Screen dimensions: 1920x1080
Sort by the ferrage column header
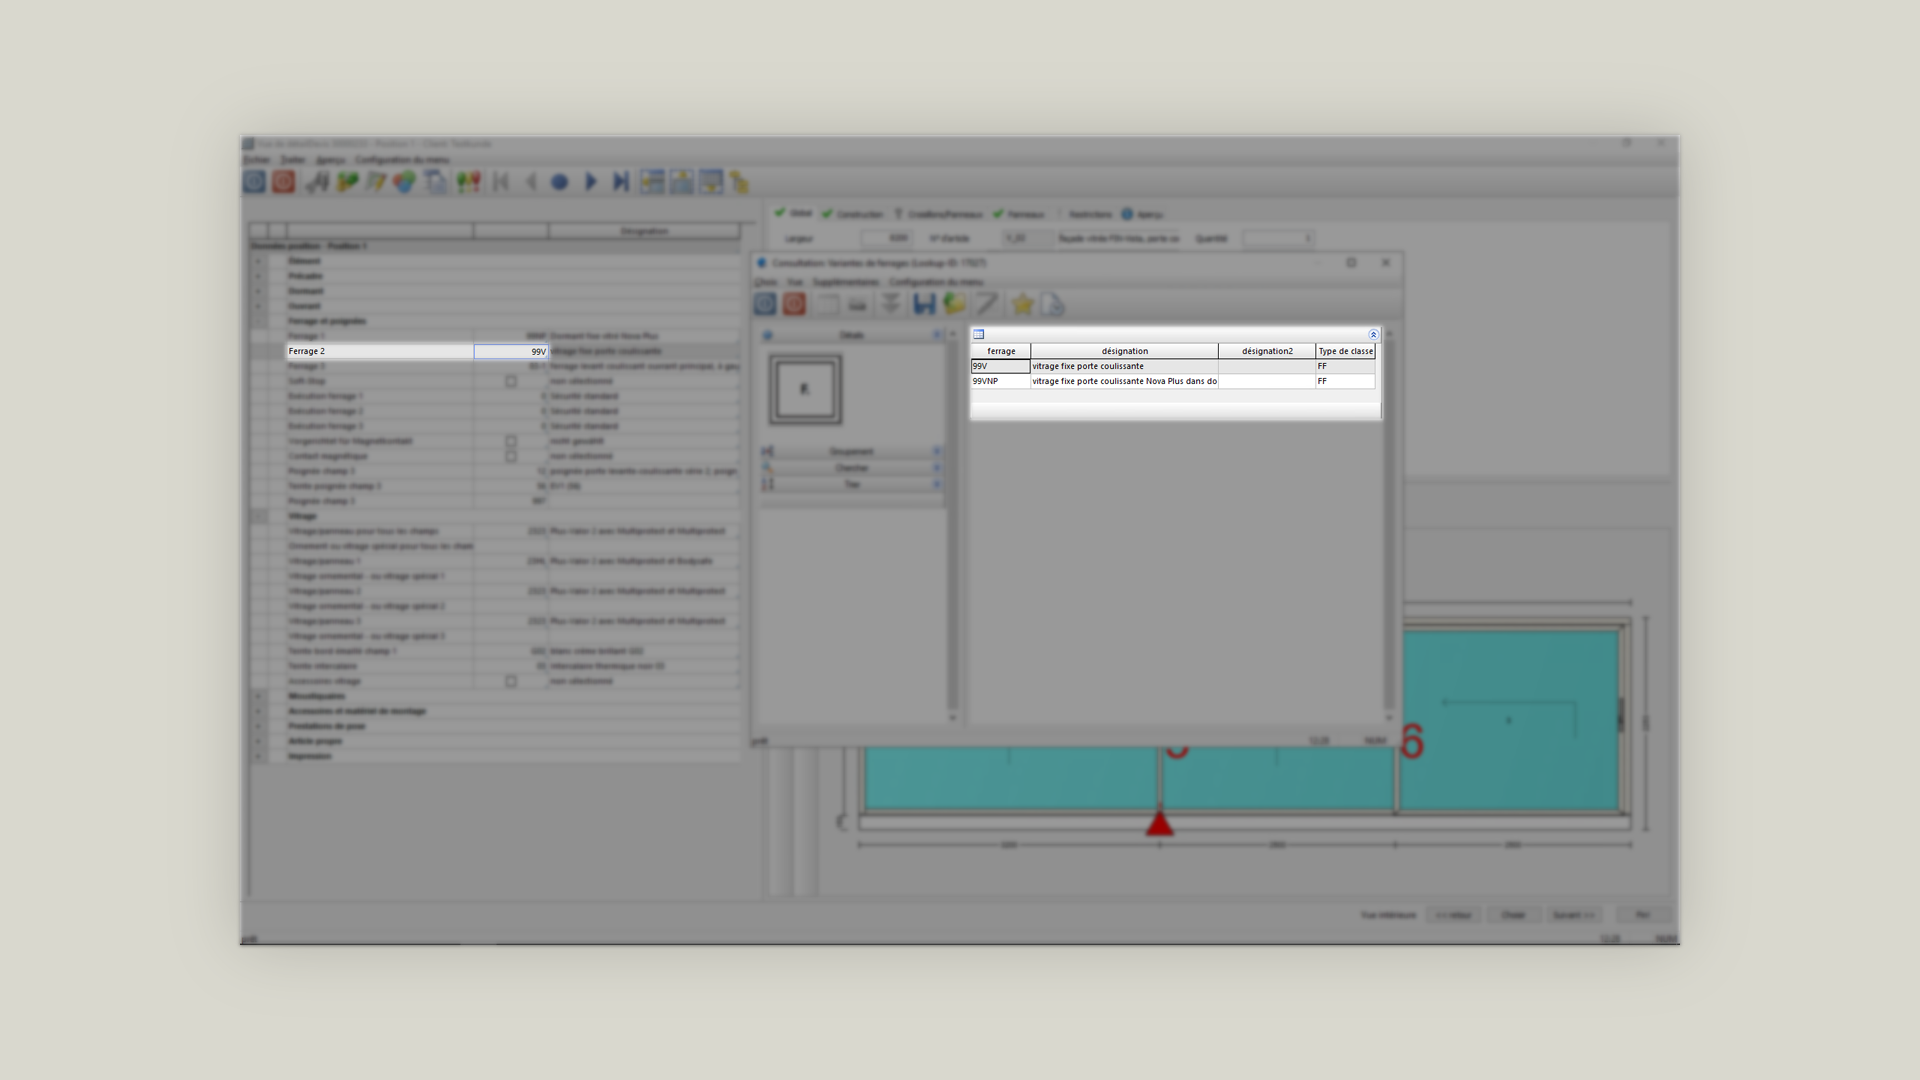(1001, 351)
